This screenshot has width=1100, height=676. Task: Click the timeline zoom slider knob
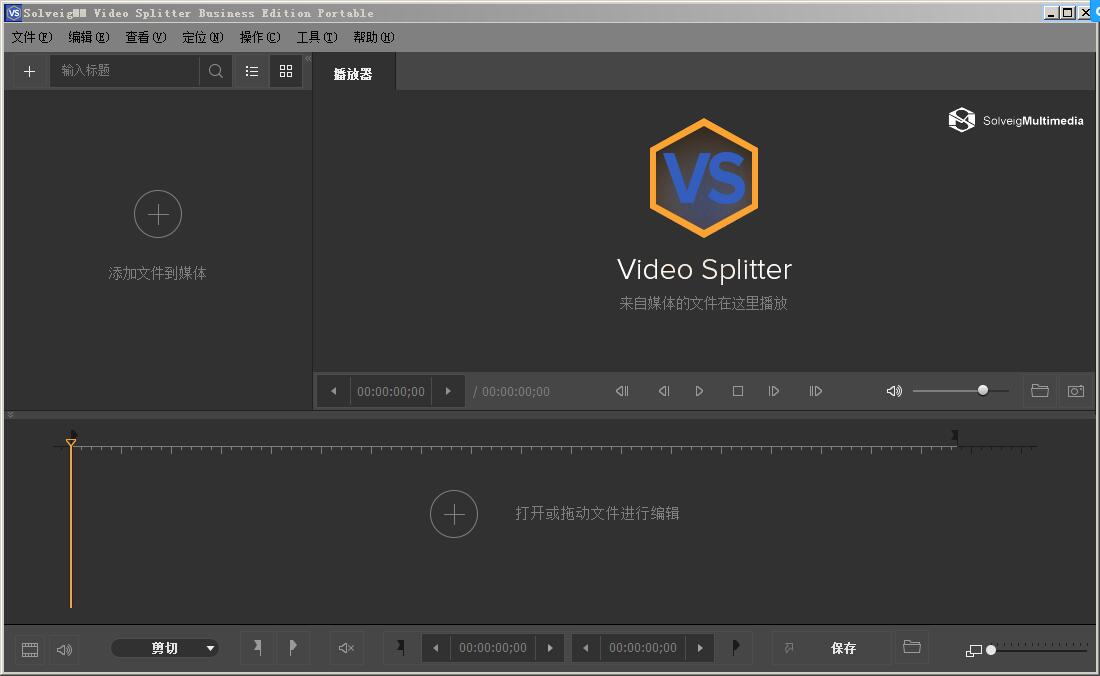coord(991,650)
